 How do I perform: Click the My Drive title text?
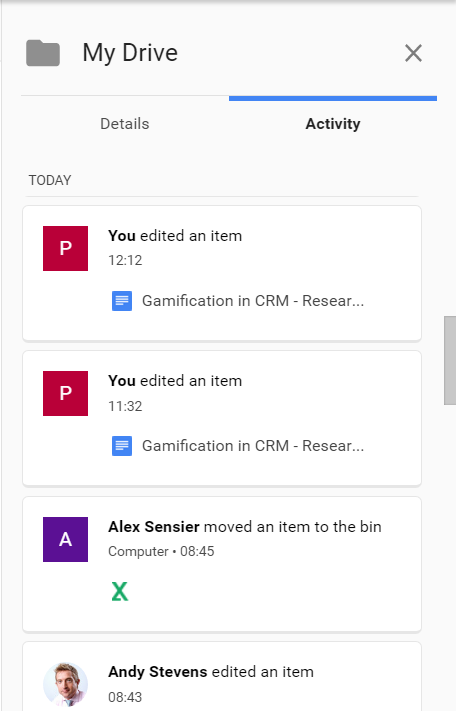coord(130,53)
